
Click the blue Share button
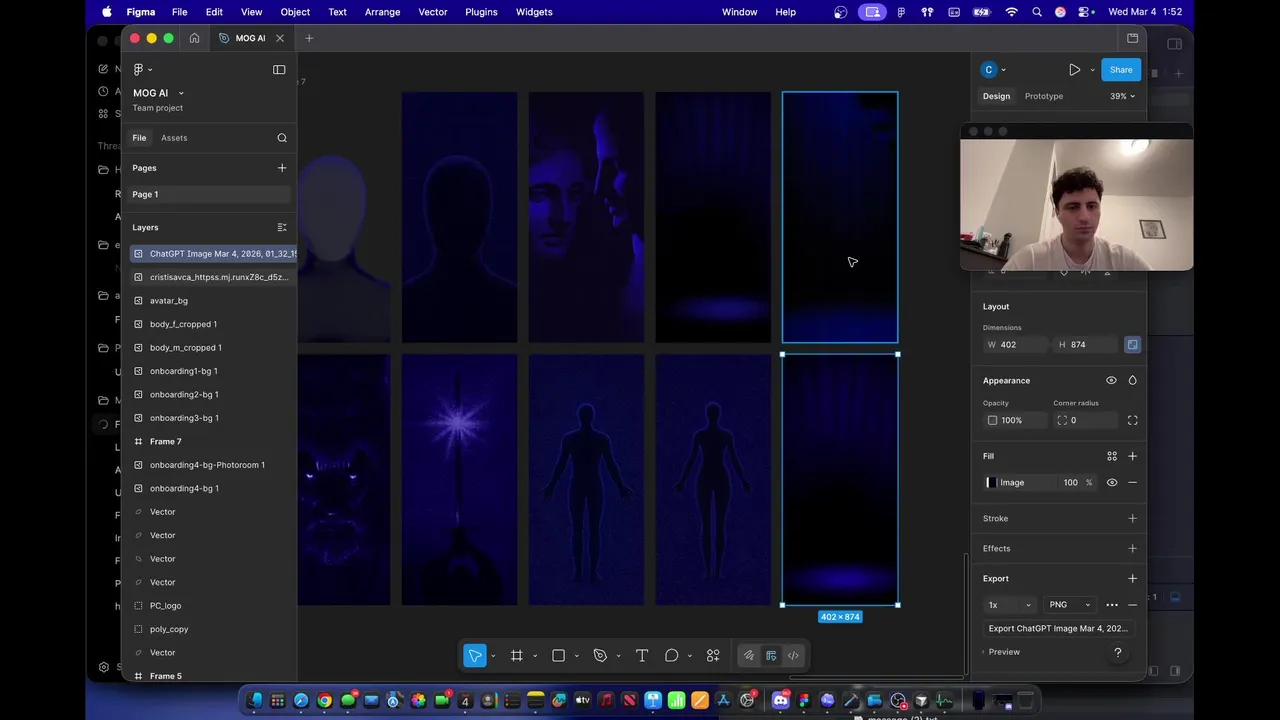pyautogui.click(x=1121, y=70)
